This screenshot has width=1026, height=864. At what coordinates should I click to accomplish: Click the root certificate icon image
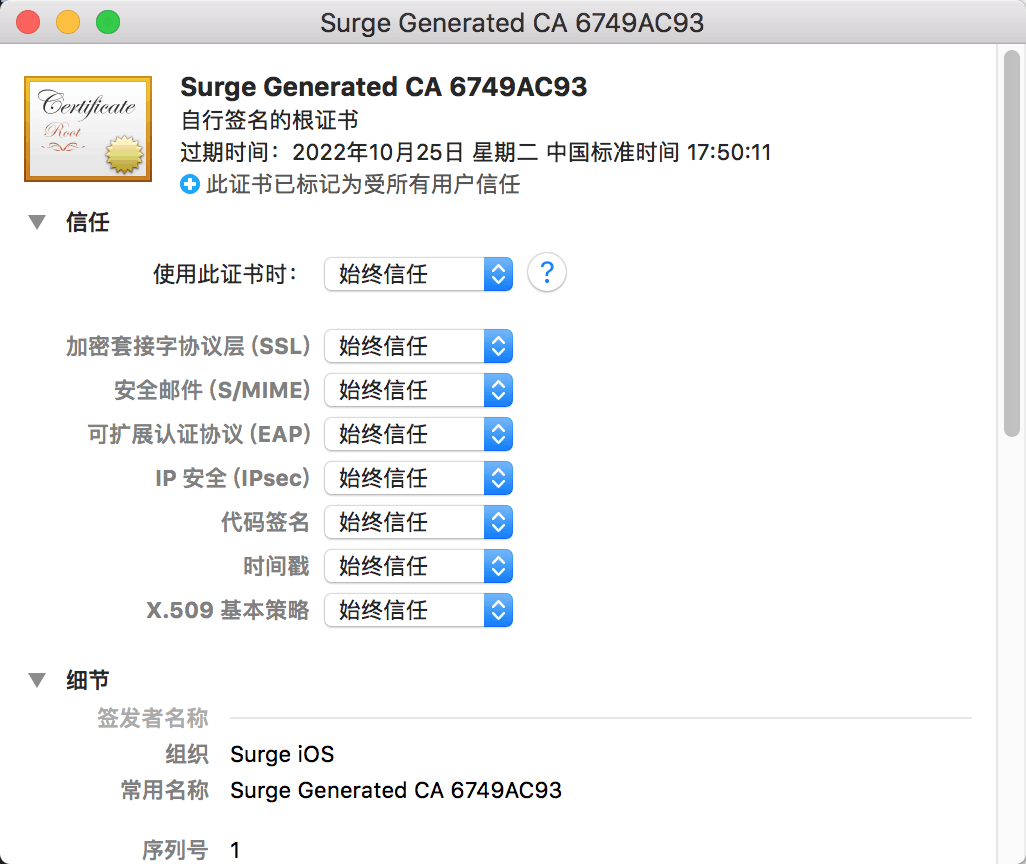(88, 128)
